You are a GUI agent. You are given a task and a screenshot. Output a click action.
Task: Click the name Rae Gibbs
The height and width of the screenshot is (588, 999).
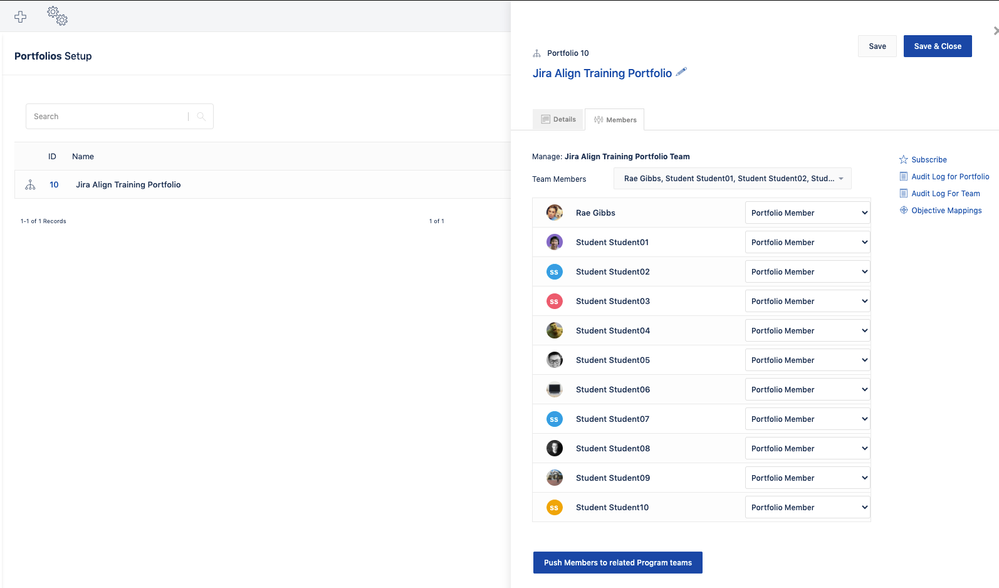[x=595, y=213]
